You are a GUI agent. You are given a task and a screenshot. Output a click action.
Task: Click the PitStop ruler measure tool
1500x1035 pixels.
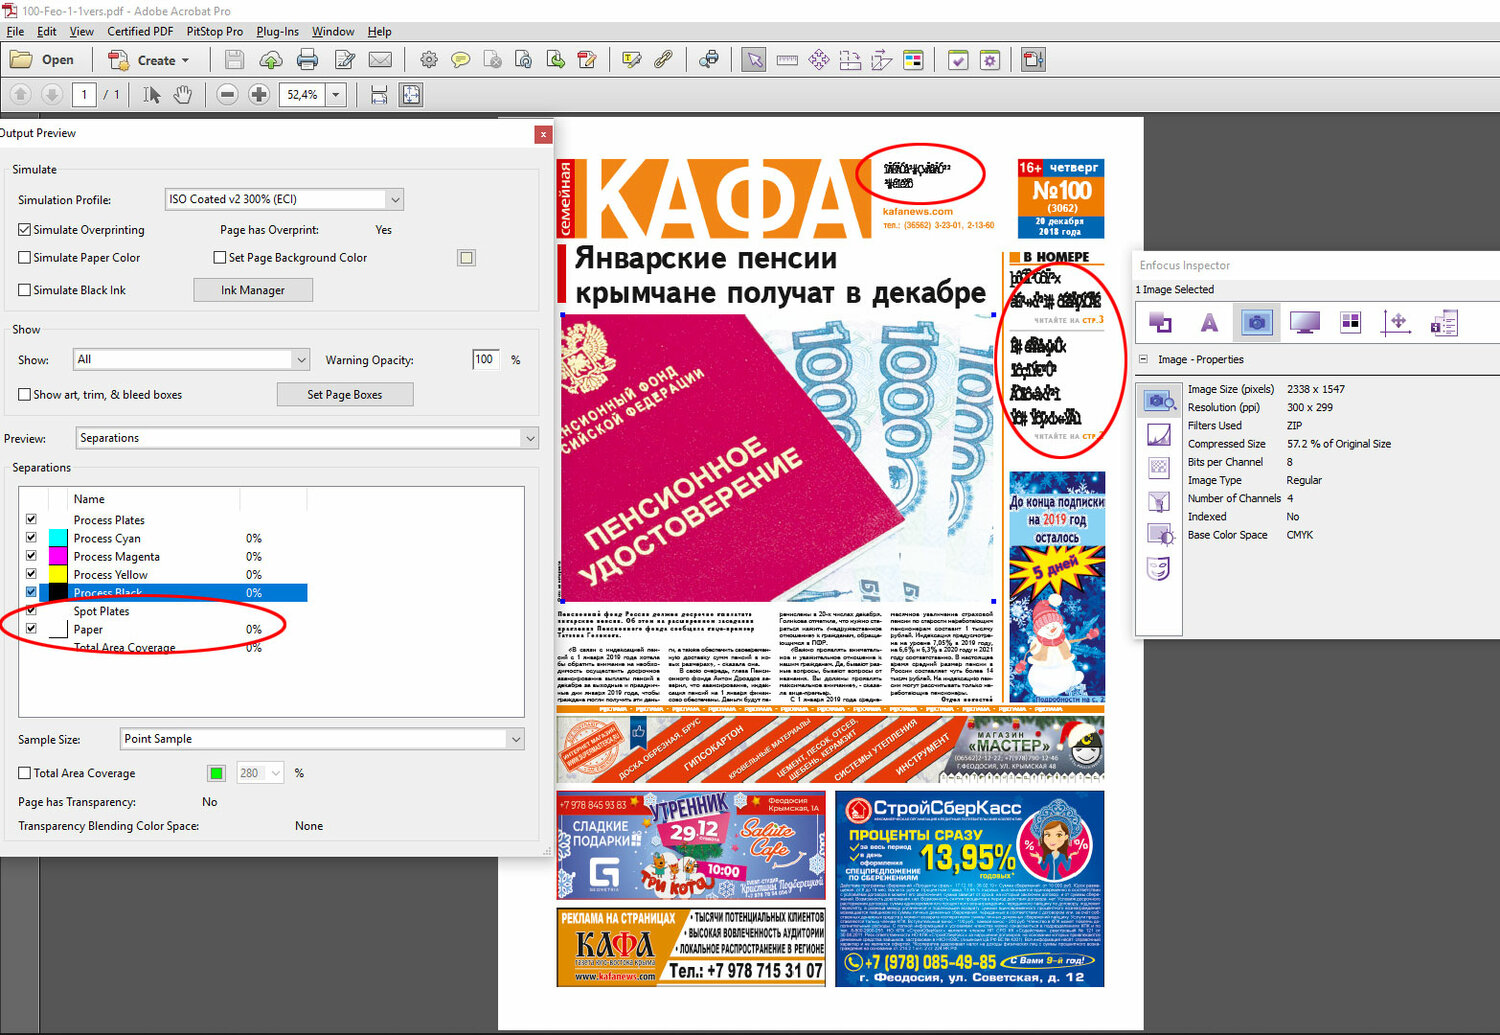coord(787,60)
